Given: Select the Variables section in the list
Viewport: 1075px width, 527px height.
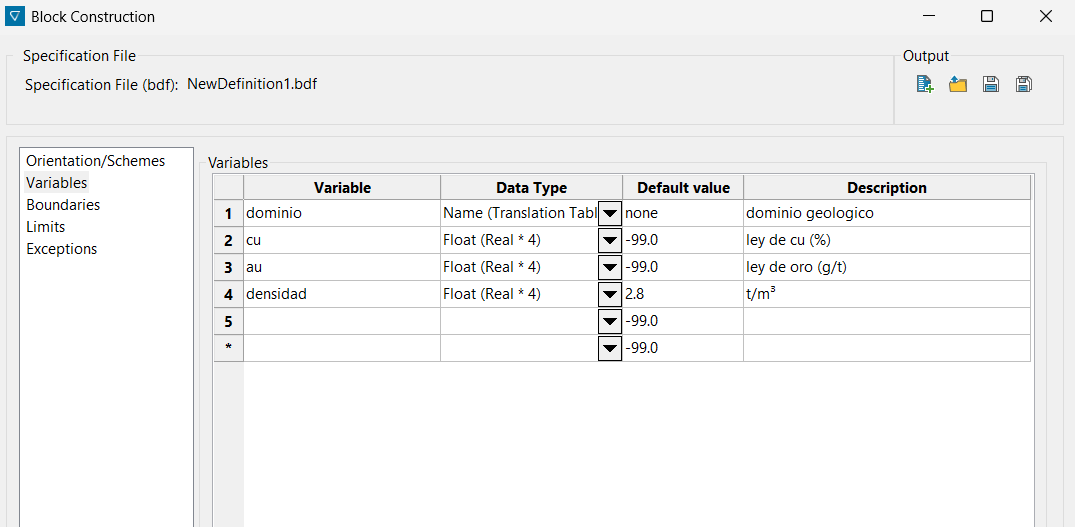Looking at the screenshot, I should pyautogui.click(x=56, y=183).
